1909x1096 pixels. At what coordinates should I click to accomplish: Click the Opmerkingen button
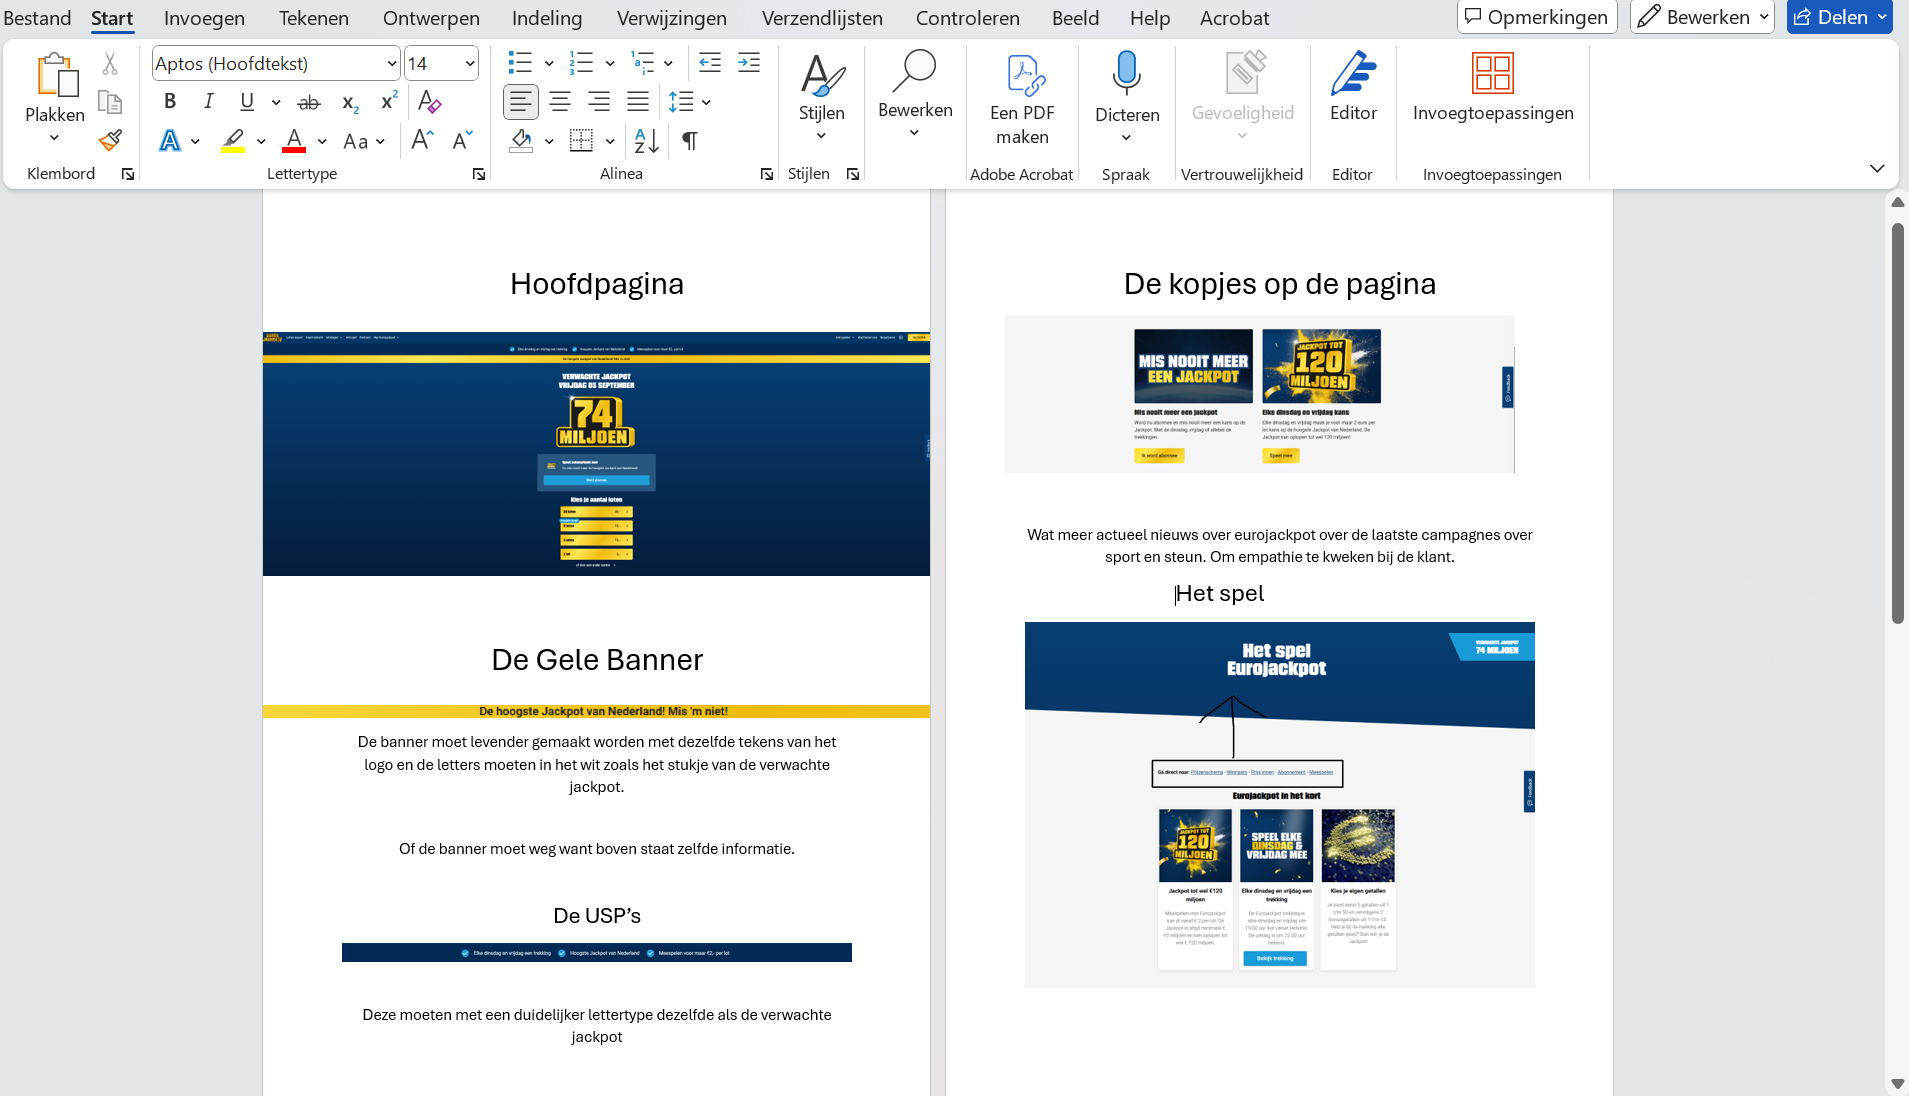pos(1537,17)
